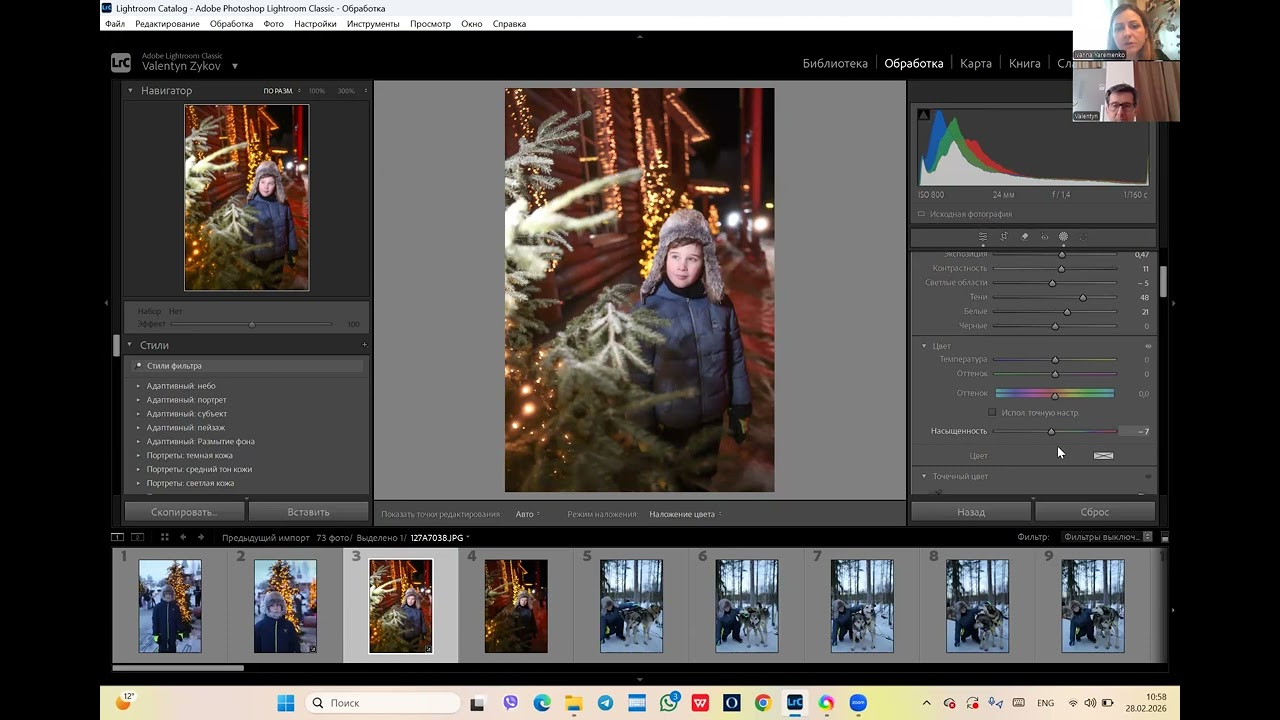Open the second monitor window icon
This screenshot has height=720, width=1280.
coord(138,537)
